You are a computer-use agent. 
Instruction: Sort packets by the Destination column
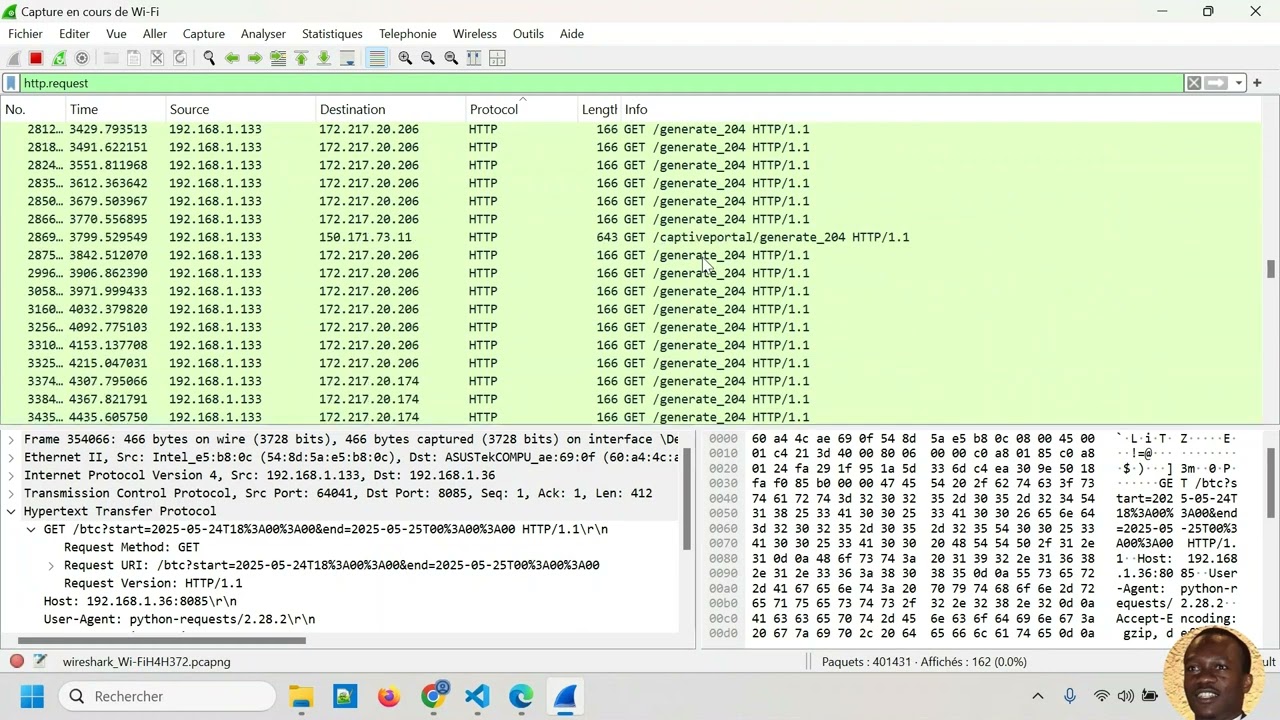390,109
